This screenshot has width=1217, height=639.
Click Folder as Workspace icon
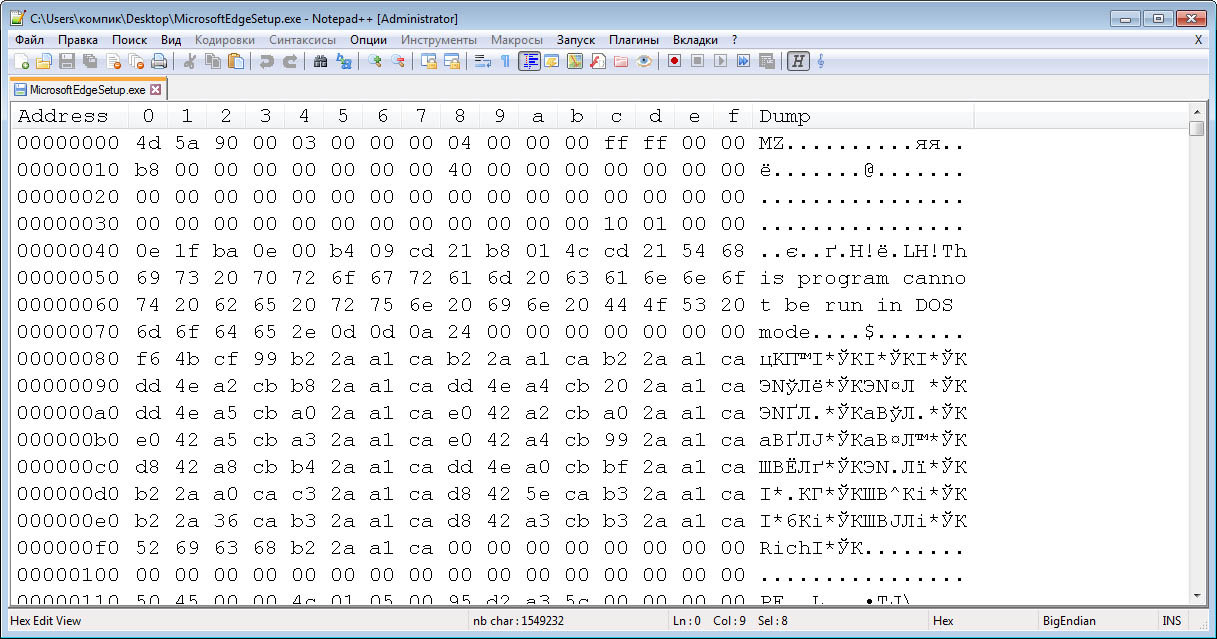621,61
